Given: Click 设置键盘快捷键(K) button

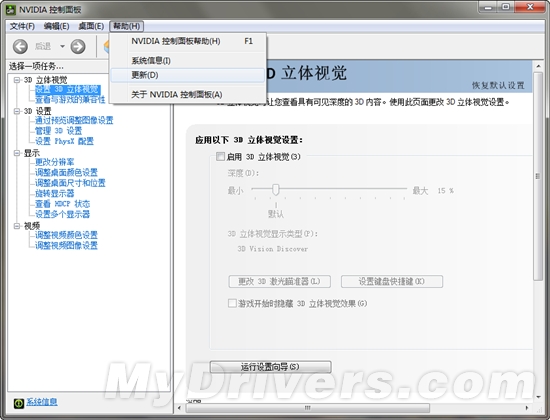Looking at the screenshot, I should coord(392,281).
